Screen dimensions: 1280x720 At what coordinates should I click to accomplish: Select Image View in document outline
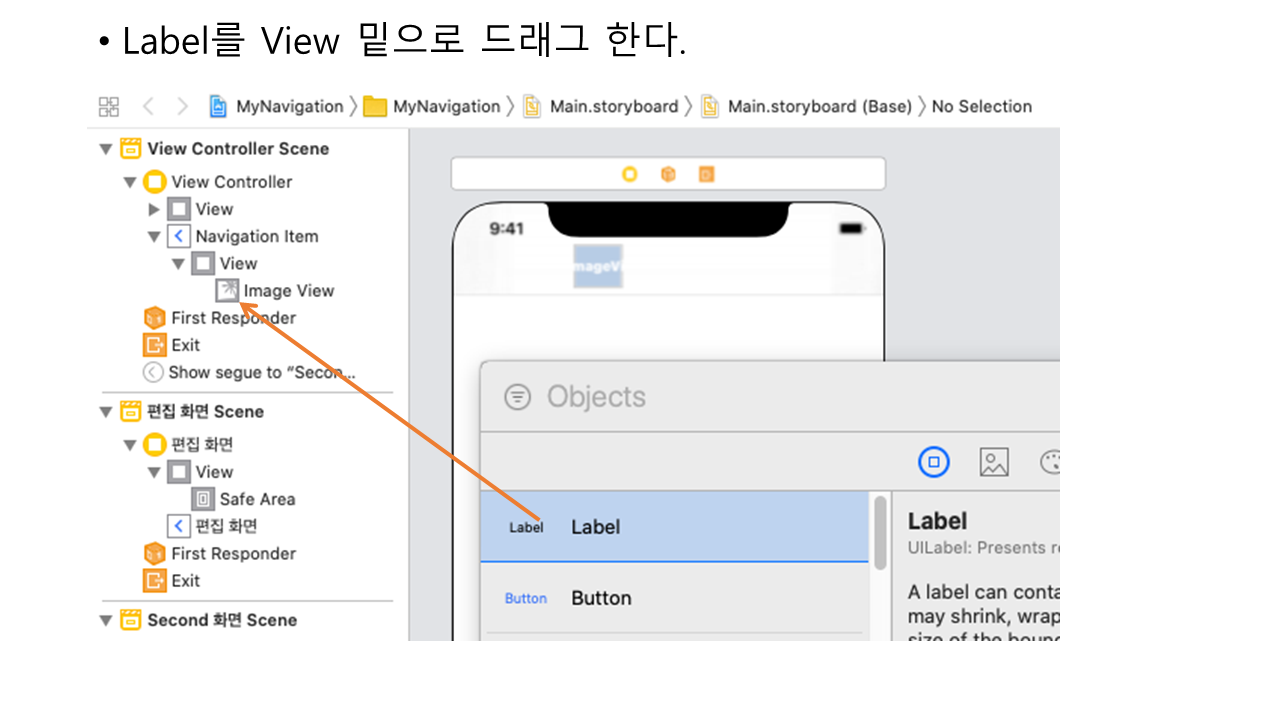(x=288, y=291)
